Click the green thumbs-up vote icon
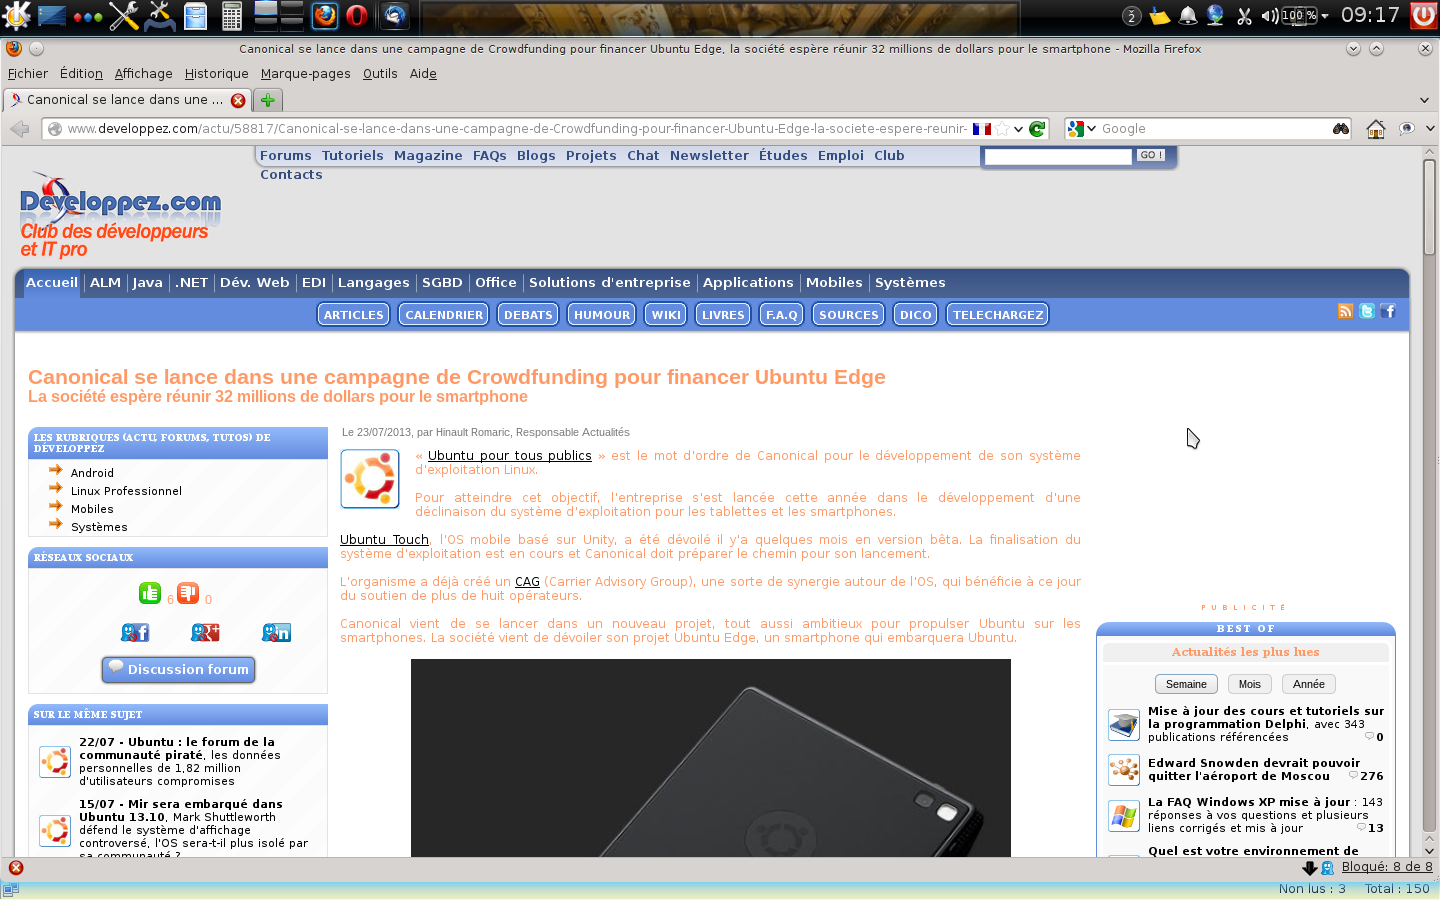This screenshot has width=1440, height=900. click(x=150, y=593)
